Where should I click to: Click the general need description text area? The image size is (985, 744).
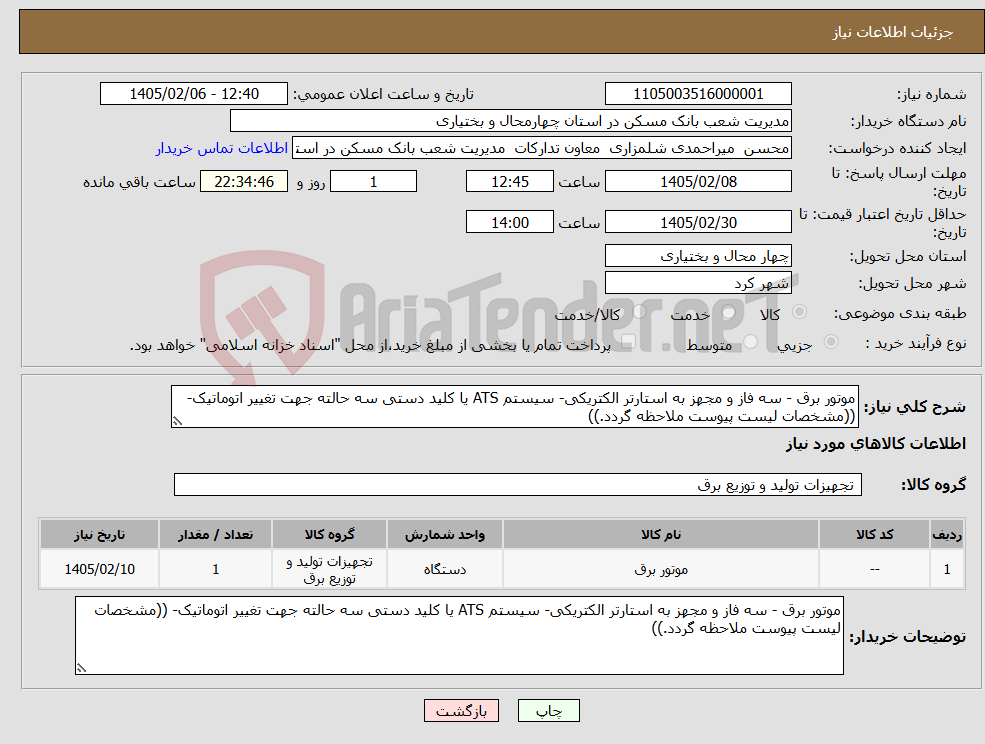pyautogui.click(x=514, y=407)
